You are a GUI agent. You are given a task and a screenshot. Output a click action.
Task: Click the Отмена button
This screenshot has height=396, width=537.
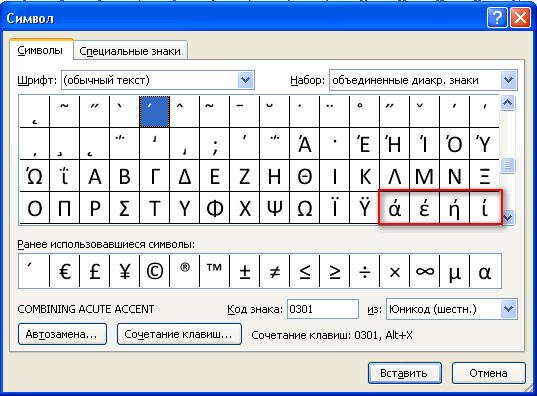[488, 373]
